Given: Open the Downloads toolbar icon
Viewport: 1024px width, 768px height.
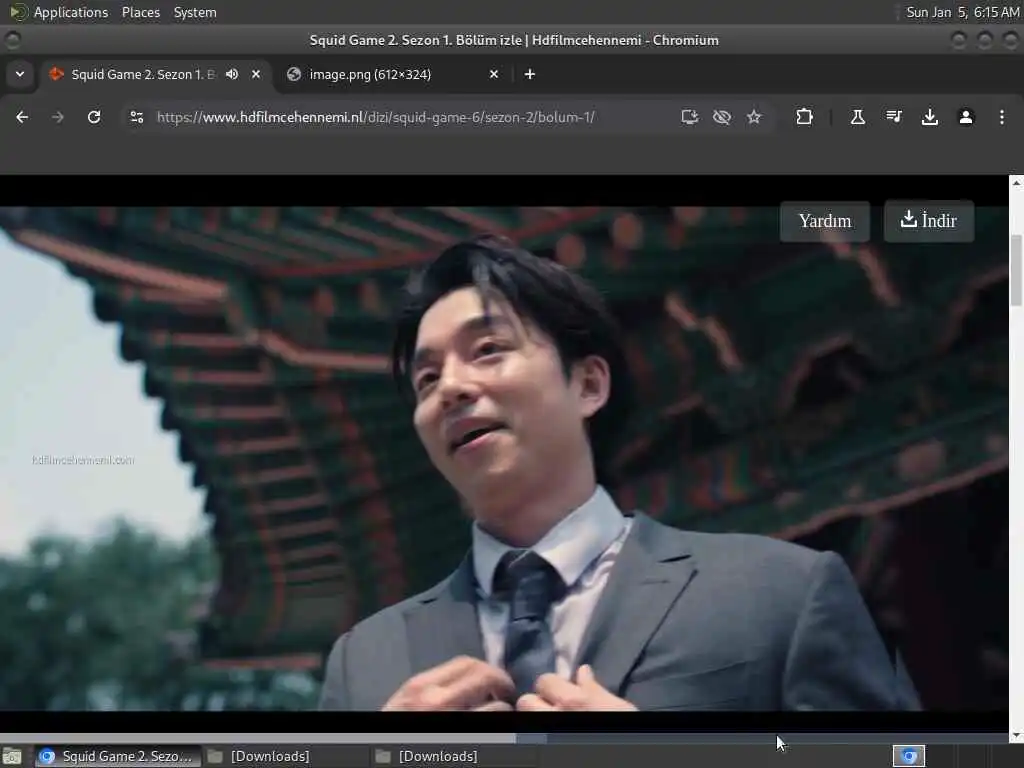Looking at the screenshot, I should pos(930,117).
